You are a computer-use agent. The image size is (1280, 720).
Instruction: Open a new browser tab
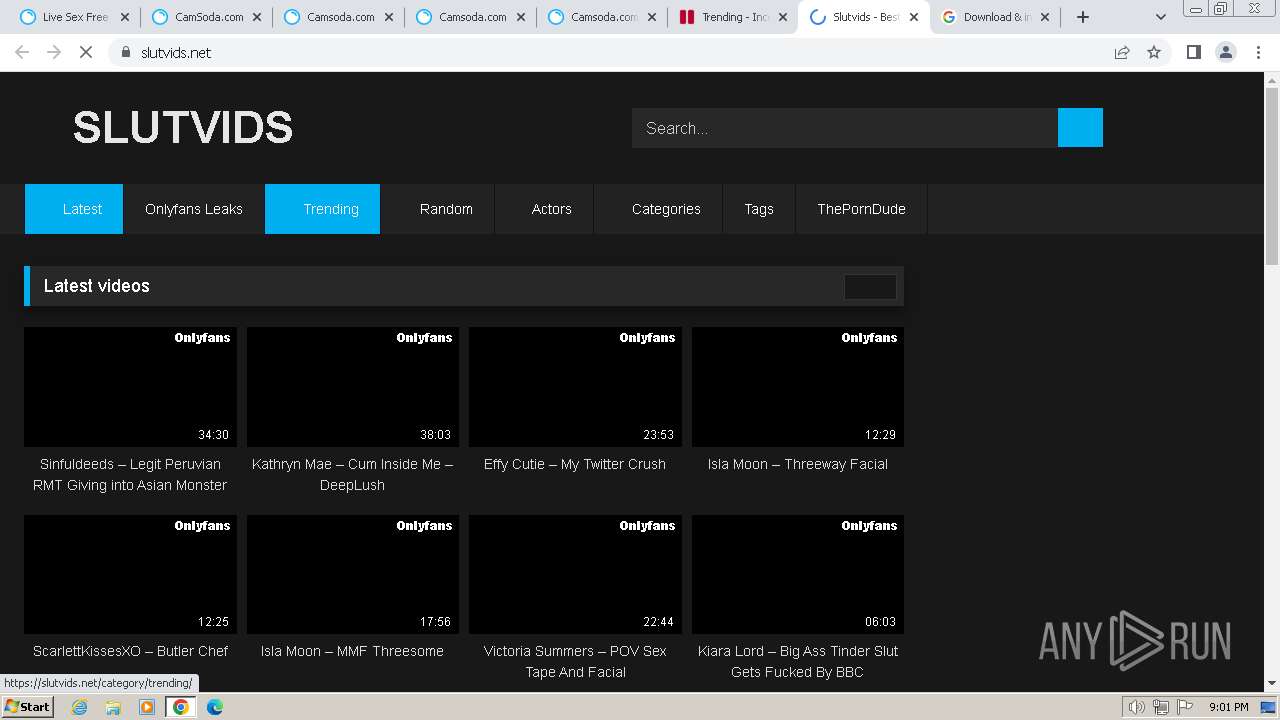pos(1083,17)
